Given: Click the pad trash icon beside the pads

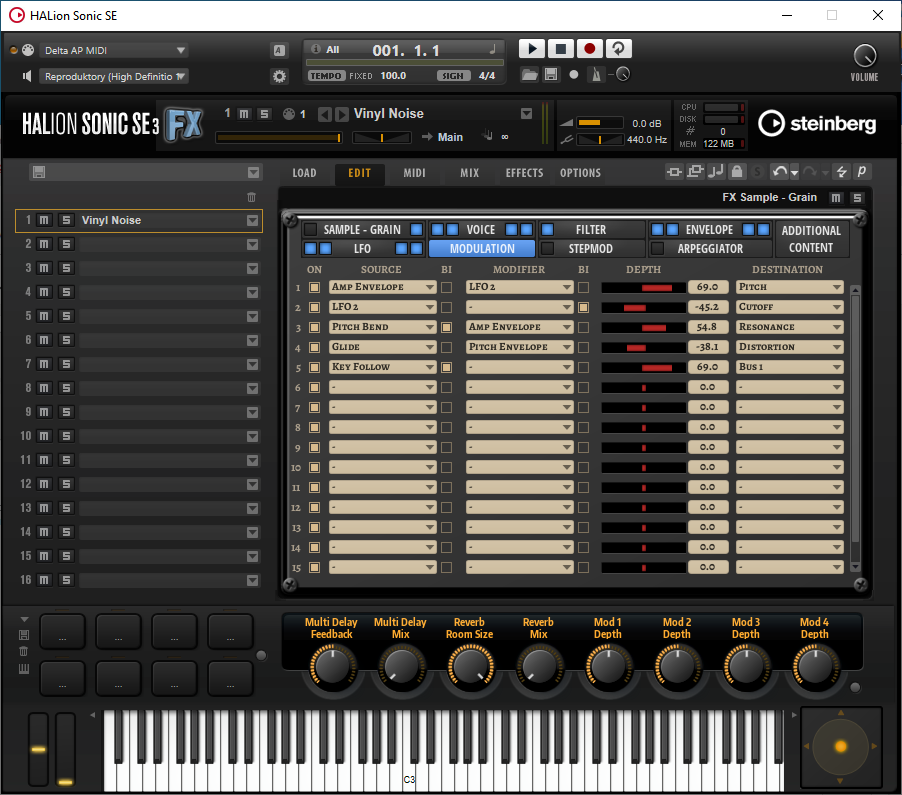Looking at the screenshot, I should 24,651.
